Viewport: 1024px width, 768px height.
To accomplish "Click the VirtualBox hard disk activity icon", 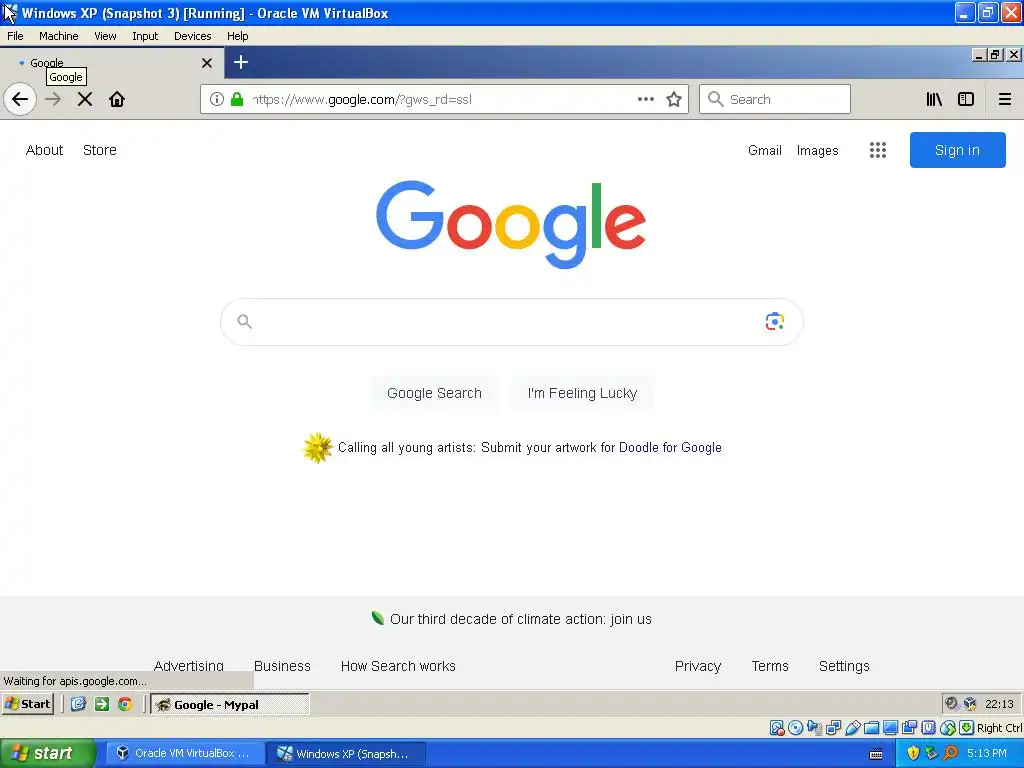I will tap(776, 728).
